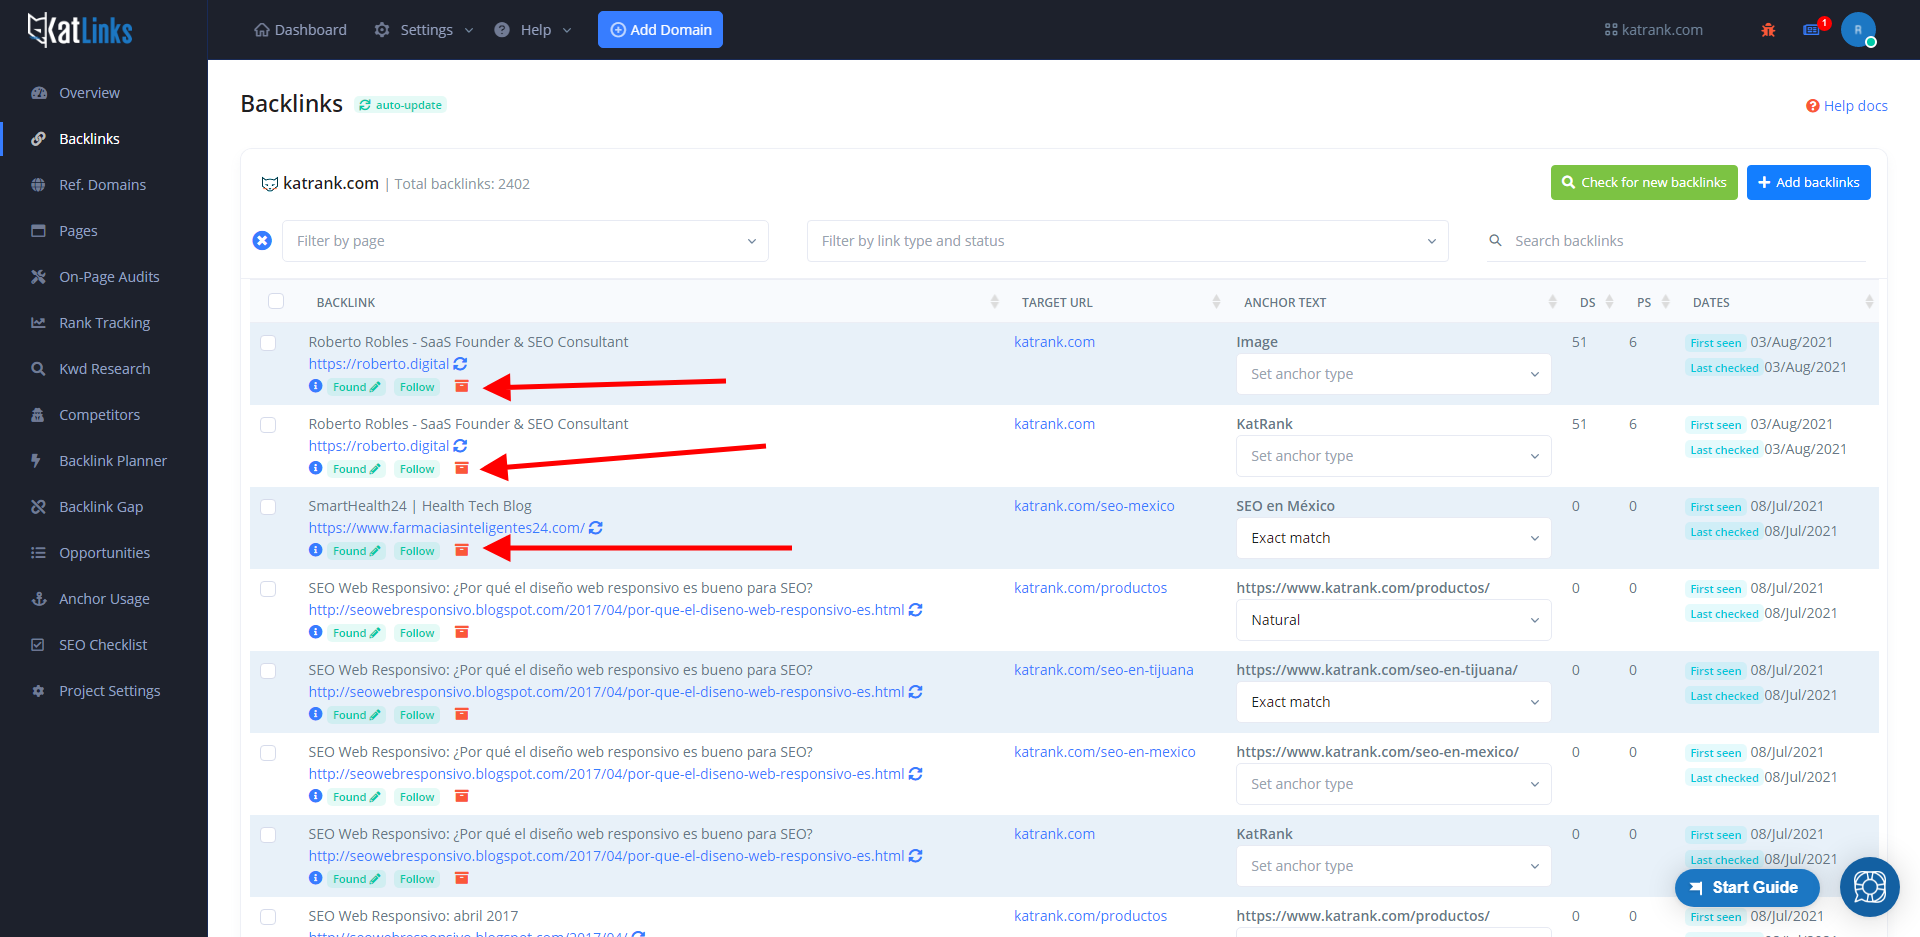The width and height of the screenshot is (1920, 937).
Task: Open the bug report icon in header
Action: pyautogui.click(x=1768, y=30)
